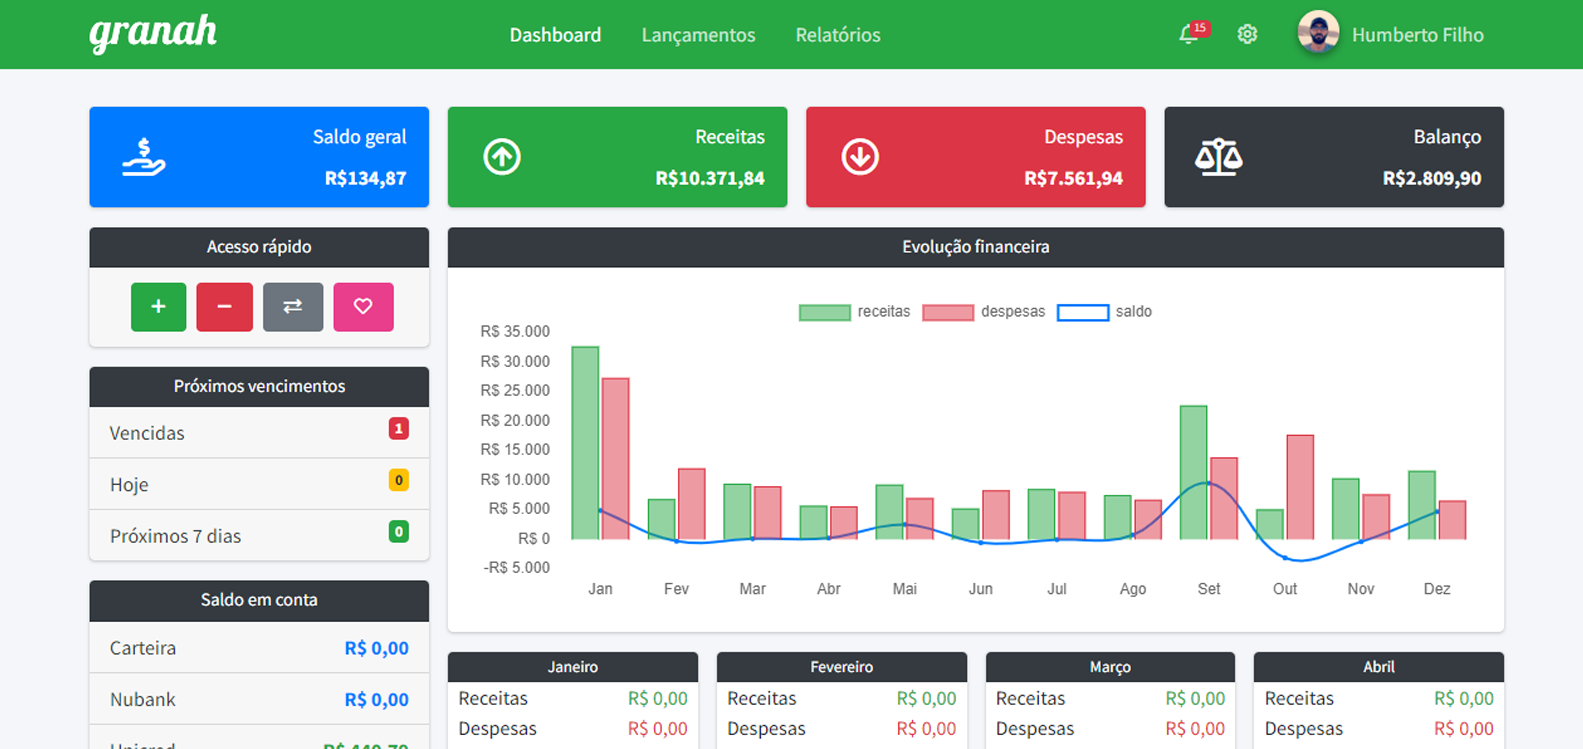Click the green plus quick-access button
This screenshot has height=749, width=1583.
click(158, 307)
